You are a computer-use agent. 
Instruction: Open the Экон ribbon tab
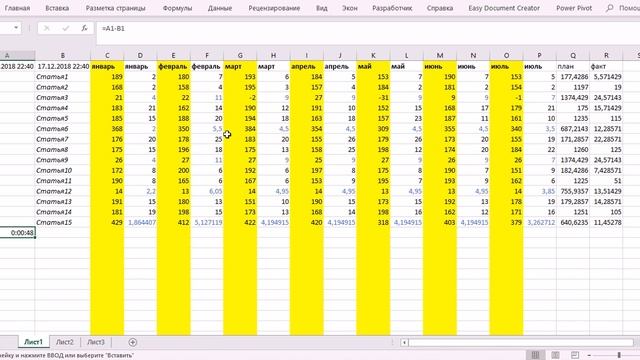point(349,8)
